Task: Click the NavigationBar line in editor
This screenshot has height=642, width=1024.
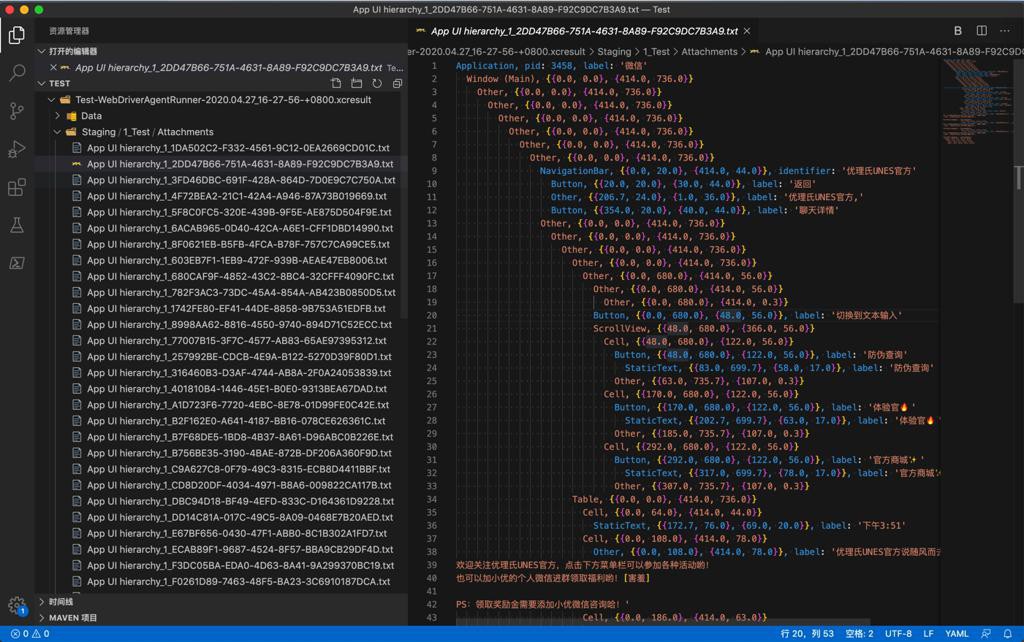Action: pos(728,170)
